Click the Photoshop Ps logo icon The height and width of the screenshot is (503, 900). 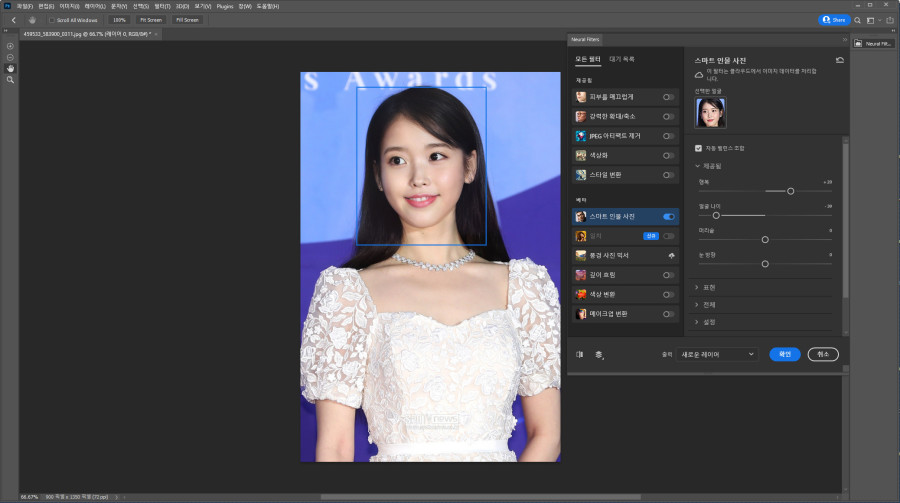pyautogui.click(x=7, y=6)
